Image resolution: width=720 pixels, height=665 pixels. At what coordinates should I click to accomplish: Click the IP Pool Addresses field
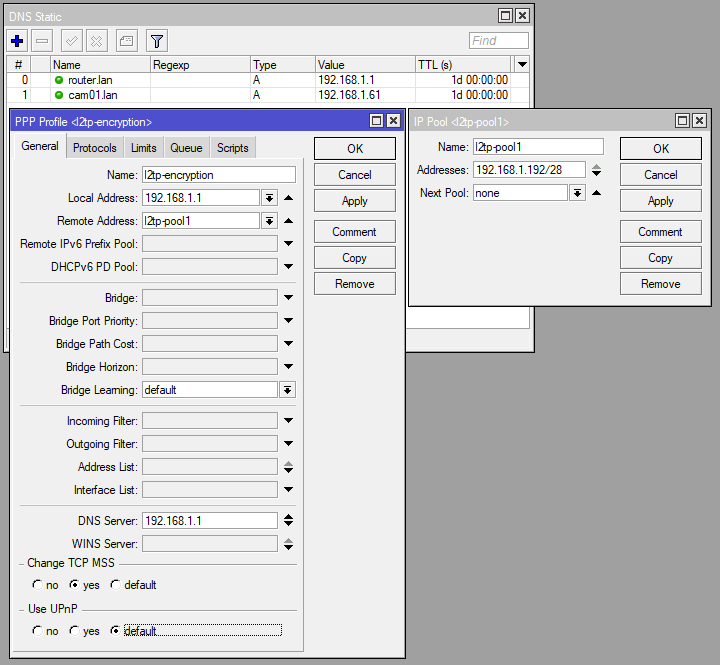click(529, 170)
